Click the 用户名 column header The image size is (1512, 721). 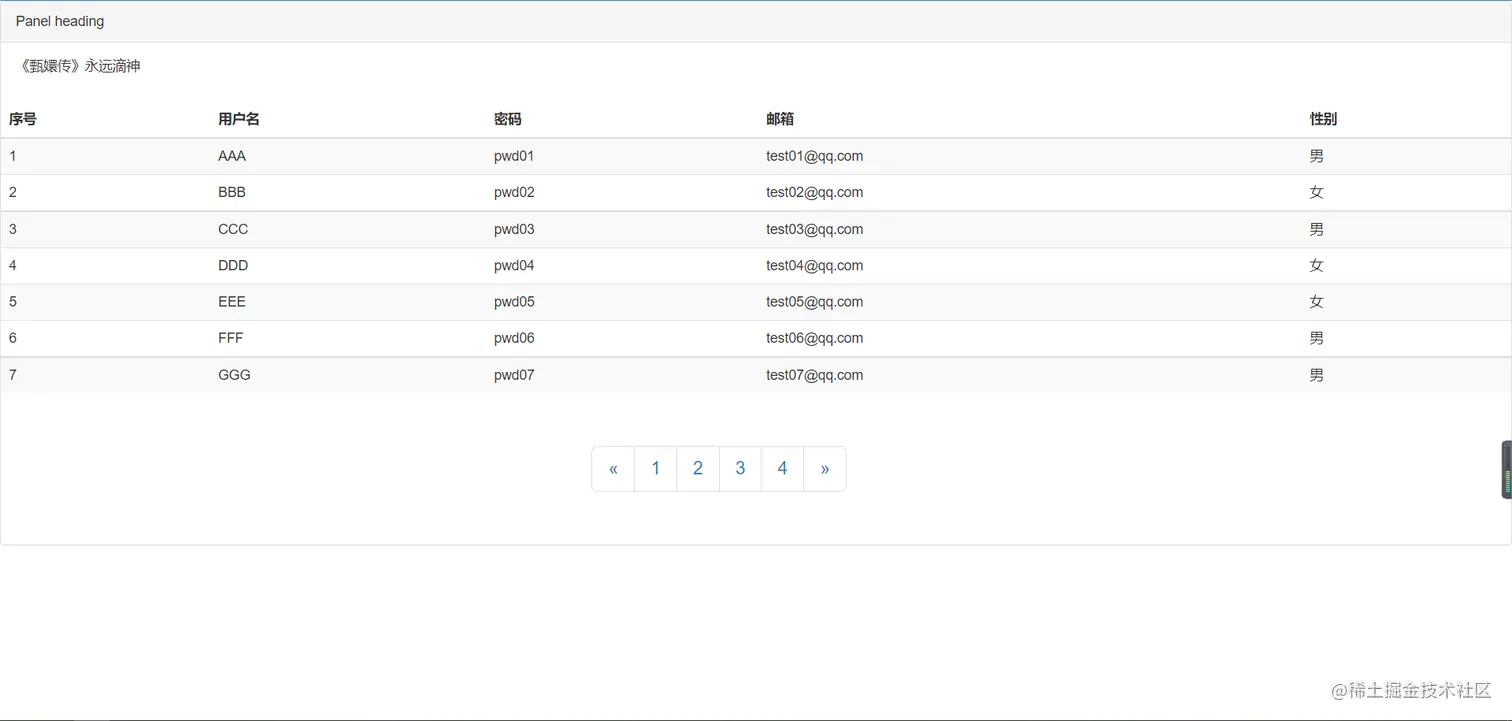click(239, 119)
